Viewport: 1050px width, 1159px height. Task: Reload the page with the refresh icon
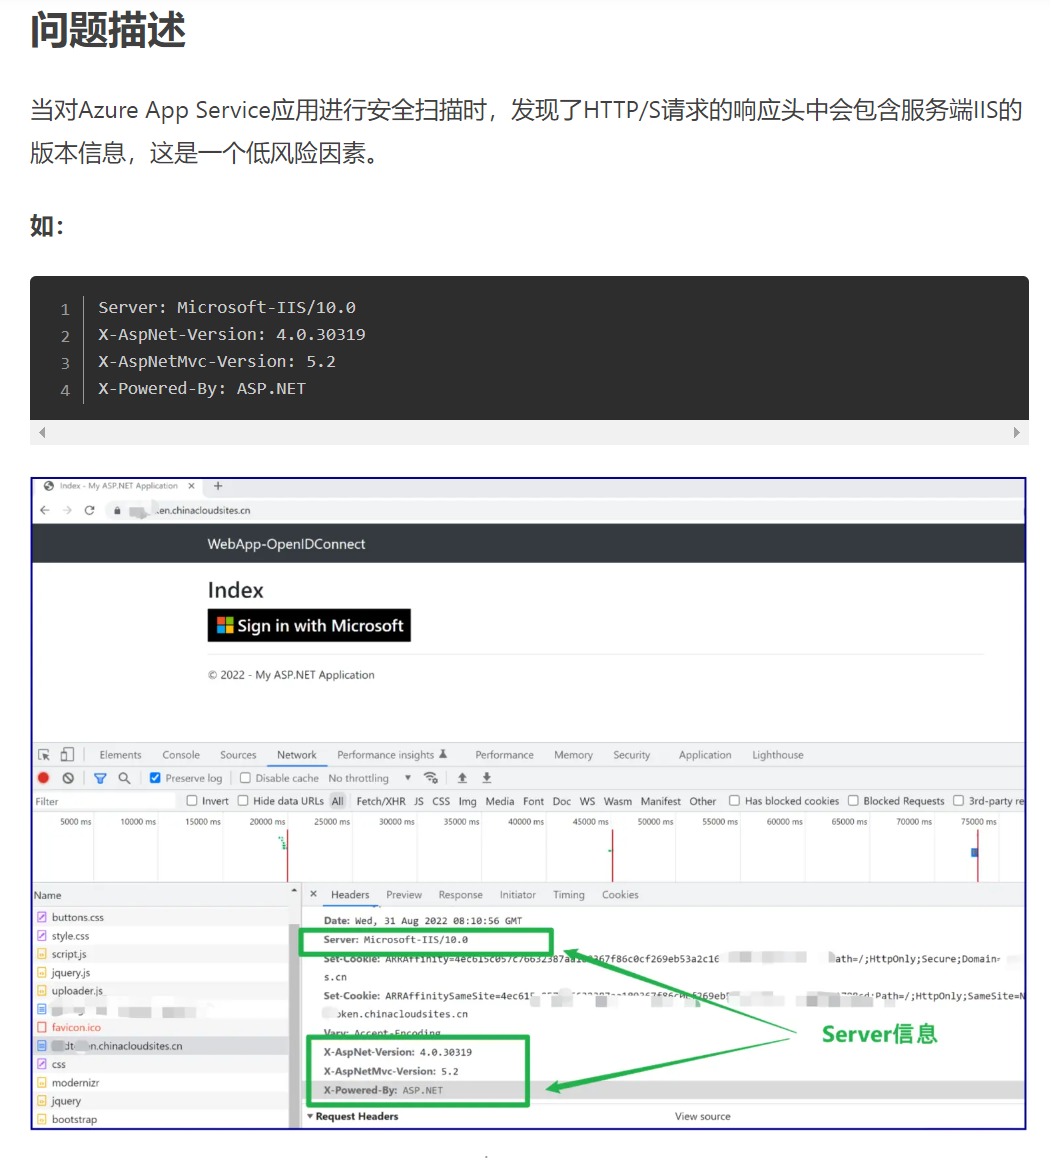coord(89,510)
